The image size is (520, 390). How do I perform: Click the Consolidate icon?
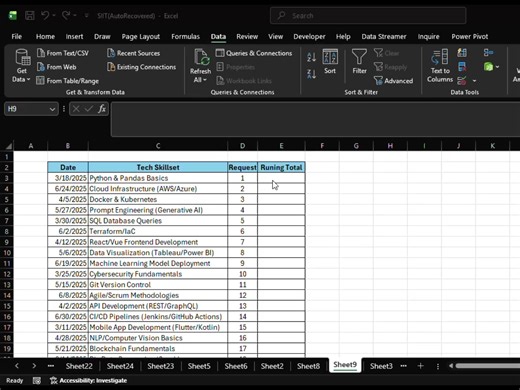coord(488,53)
